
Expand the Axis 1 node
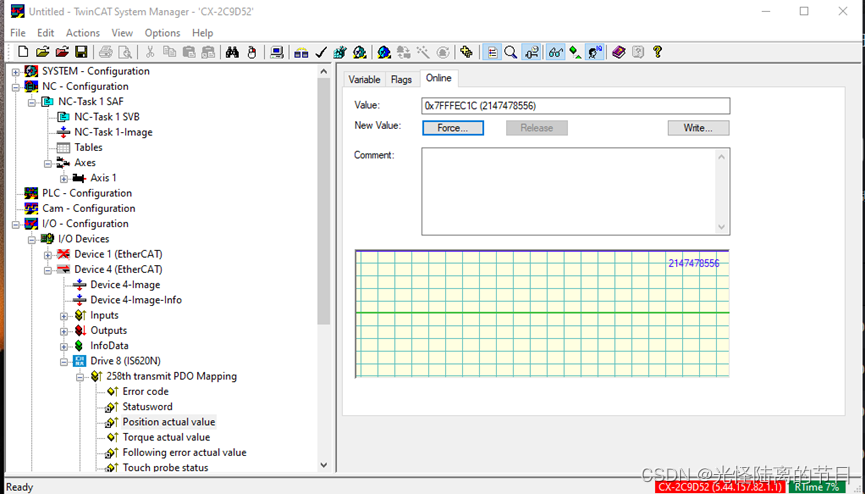click(x=64, y=179)
